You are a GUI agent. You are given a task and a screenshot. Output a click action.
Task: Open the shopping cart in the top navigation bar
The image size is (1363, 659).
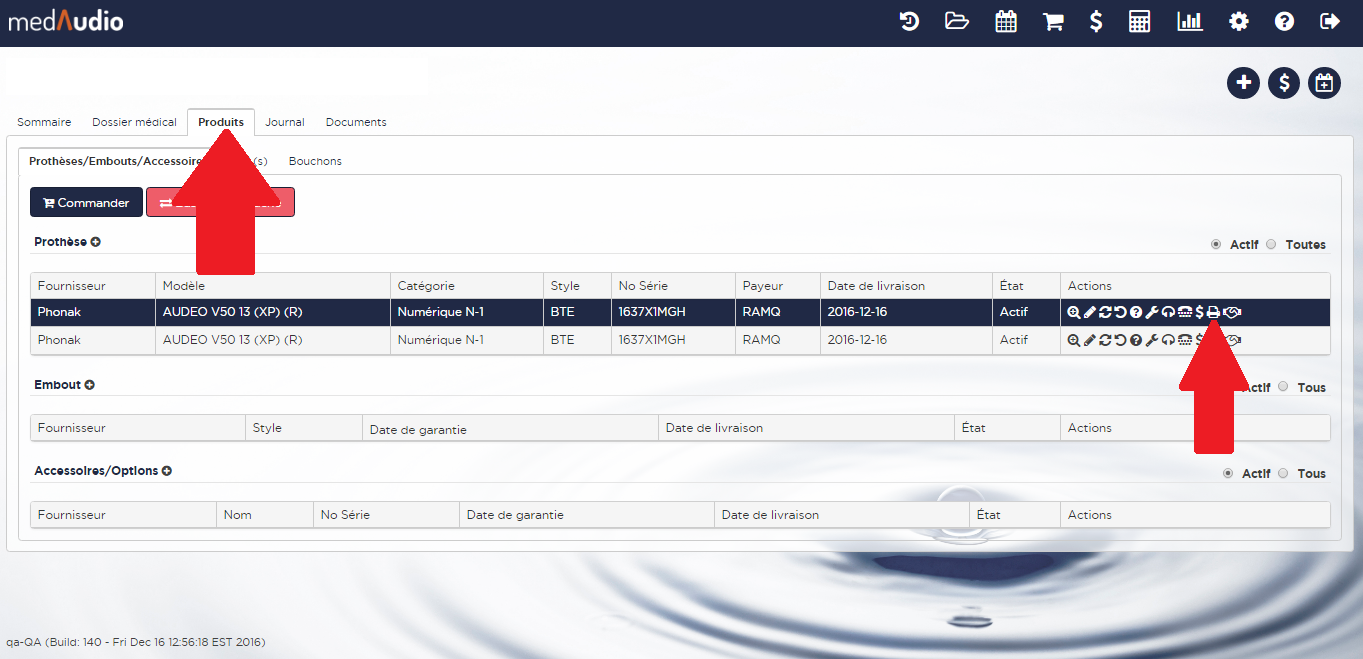click(x=1053, y=21)
